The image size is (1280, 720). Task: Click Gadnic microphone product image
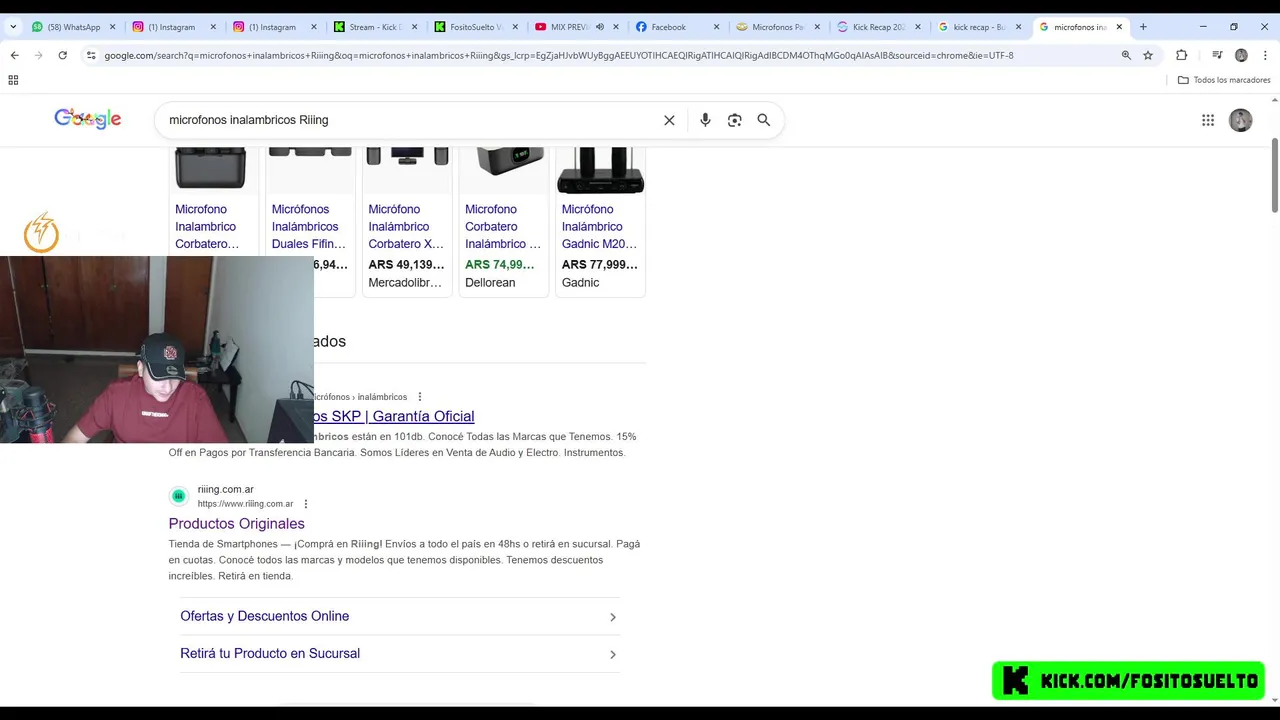coord(600,170)
